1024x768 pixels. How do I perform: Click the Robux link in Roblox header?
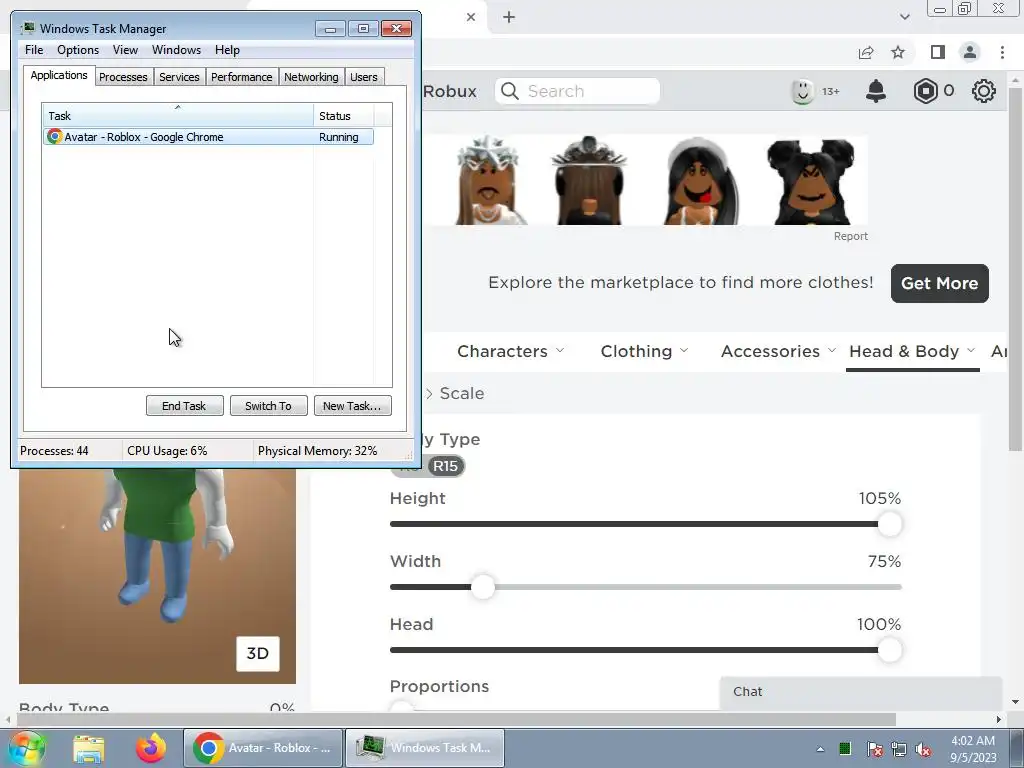pos(449,91)
